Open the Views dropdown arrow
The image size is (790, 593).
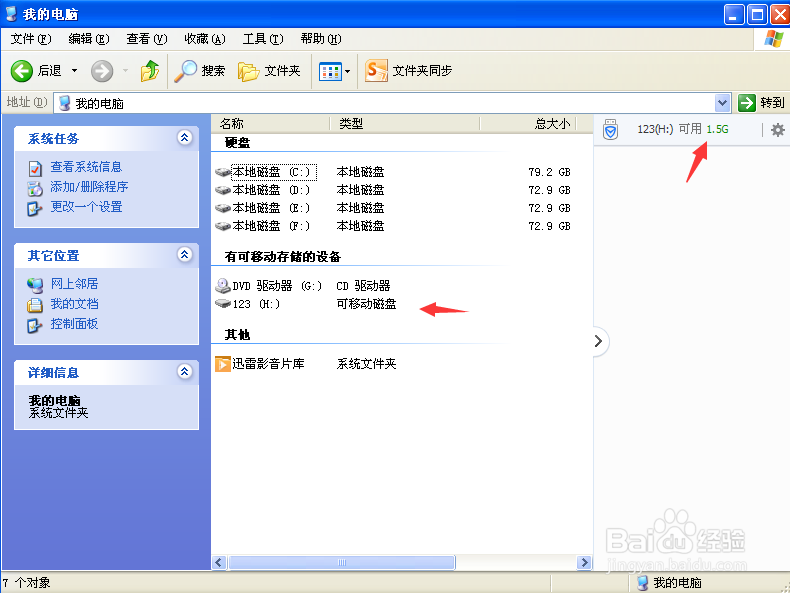tap(347, 72)
